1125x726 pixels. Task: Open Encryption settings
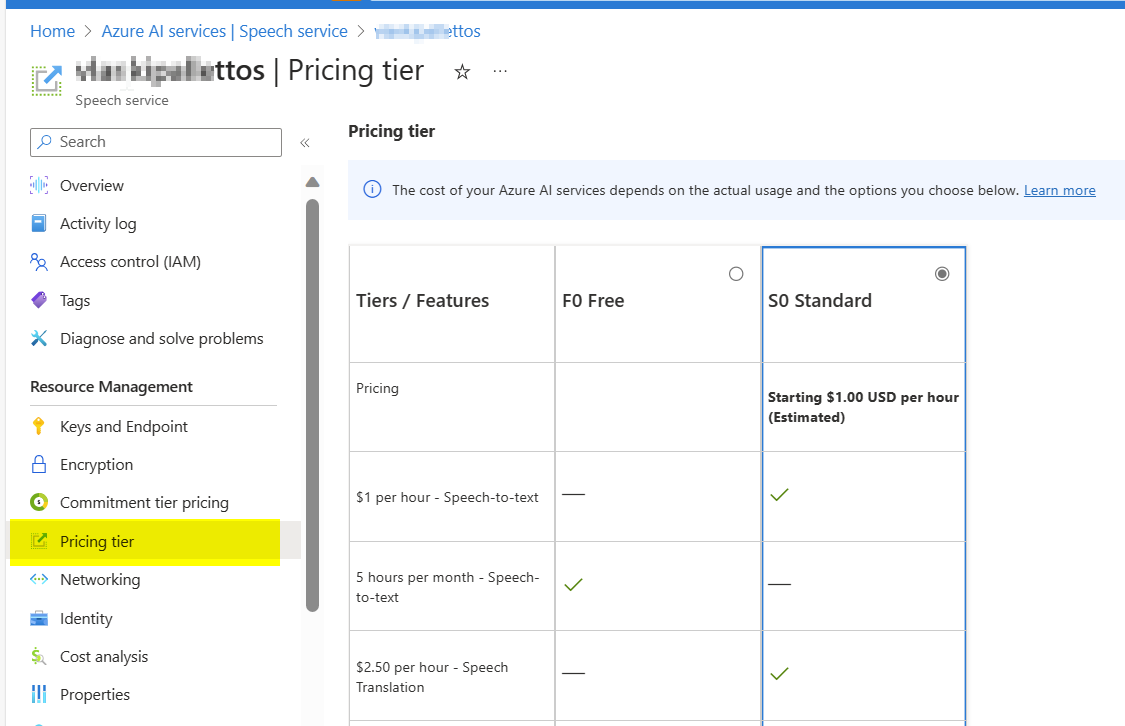pyautogui.click(x=96, y=465)
